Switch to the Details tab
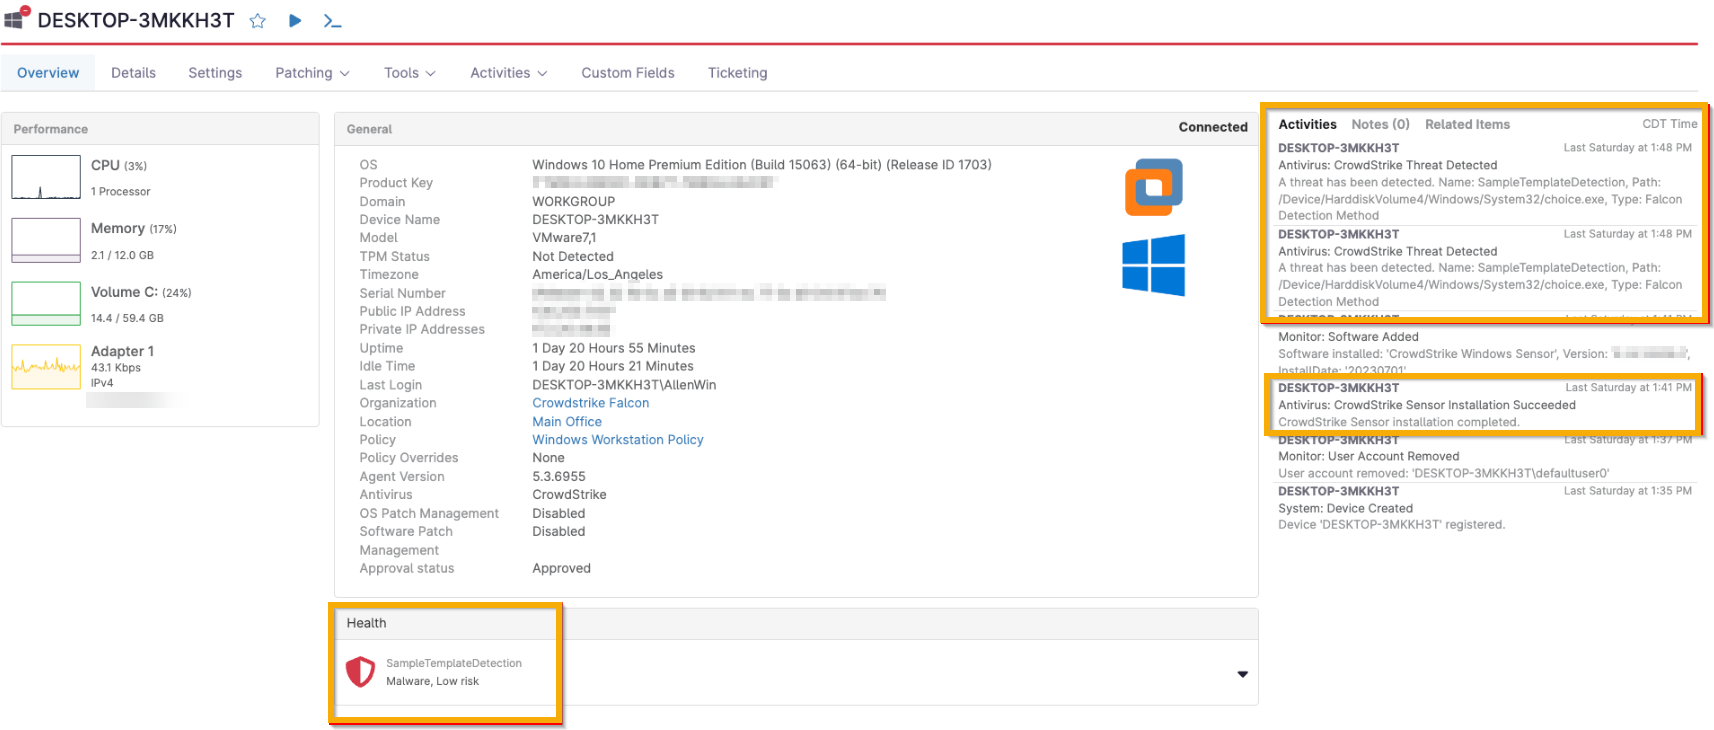 (133, 73)
